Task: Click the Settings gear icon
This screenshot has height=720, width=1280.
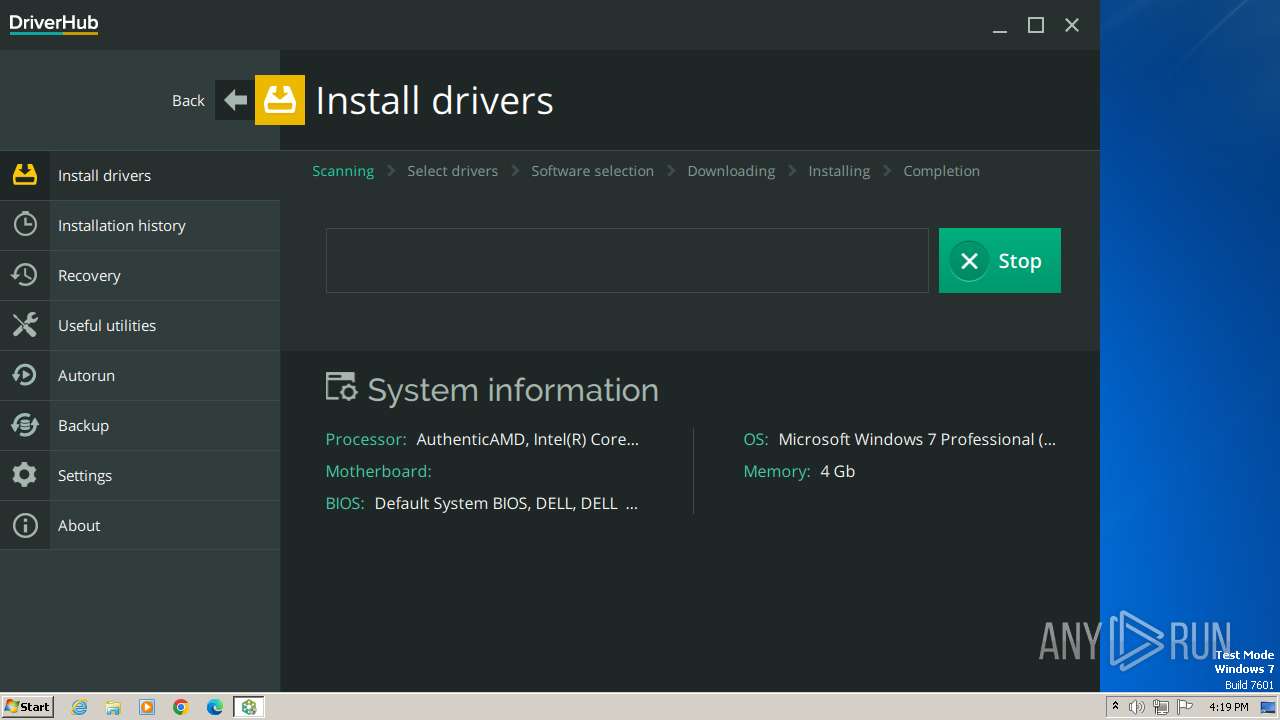Action: pos(25,475)
